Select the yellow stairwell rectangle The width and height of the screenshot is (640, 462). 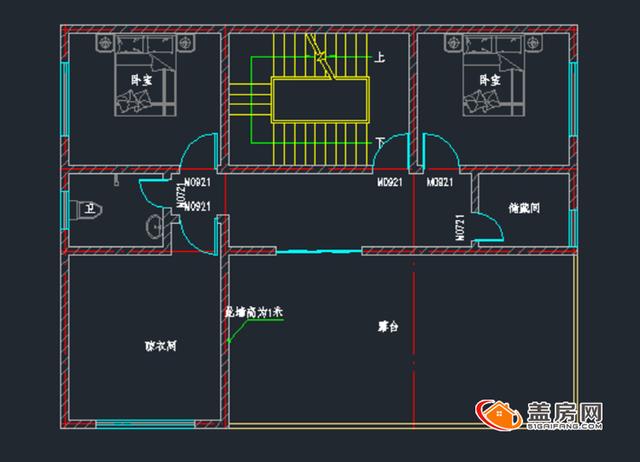click(320, 102)
